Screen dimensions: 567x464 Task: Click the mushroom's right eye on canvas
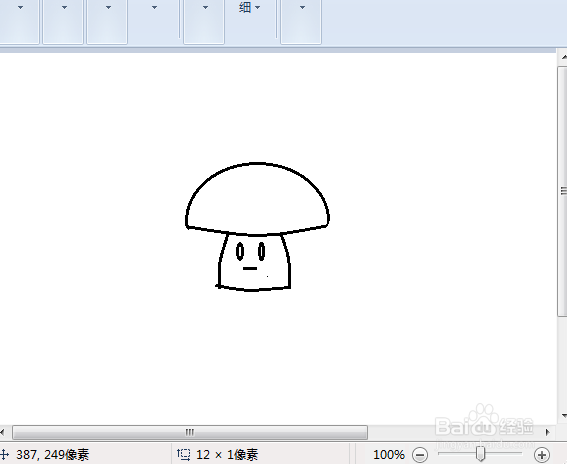(262, 251)
